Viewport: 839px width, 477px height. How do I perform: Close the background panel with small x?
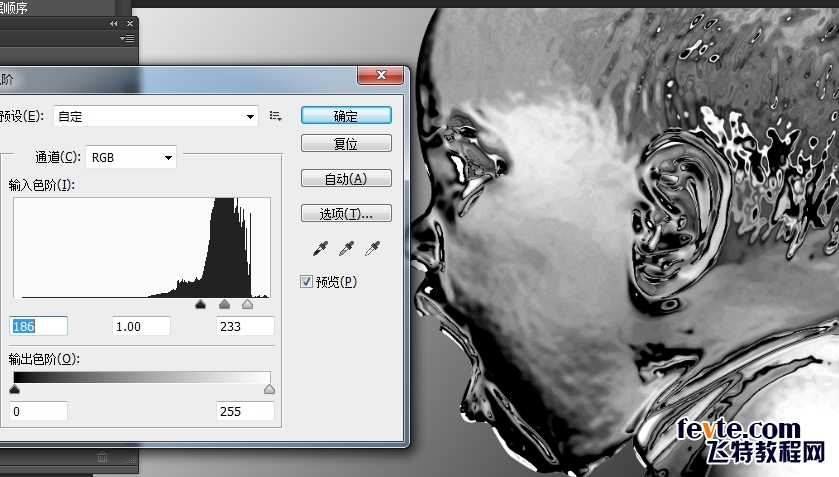[129, 24]
